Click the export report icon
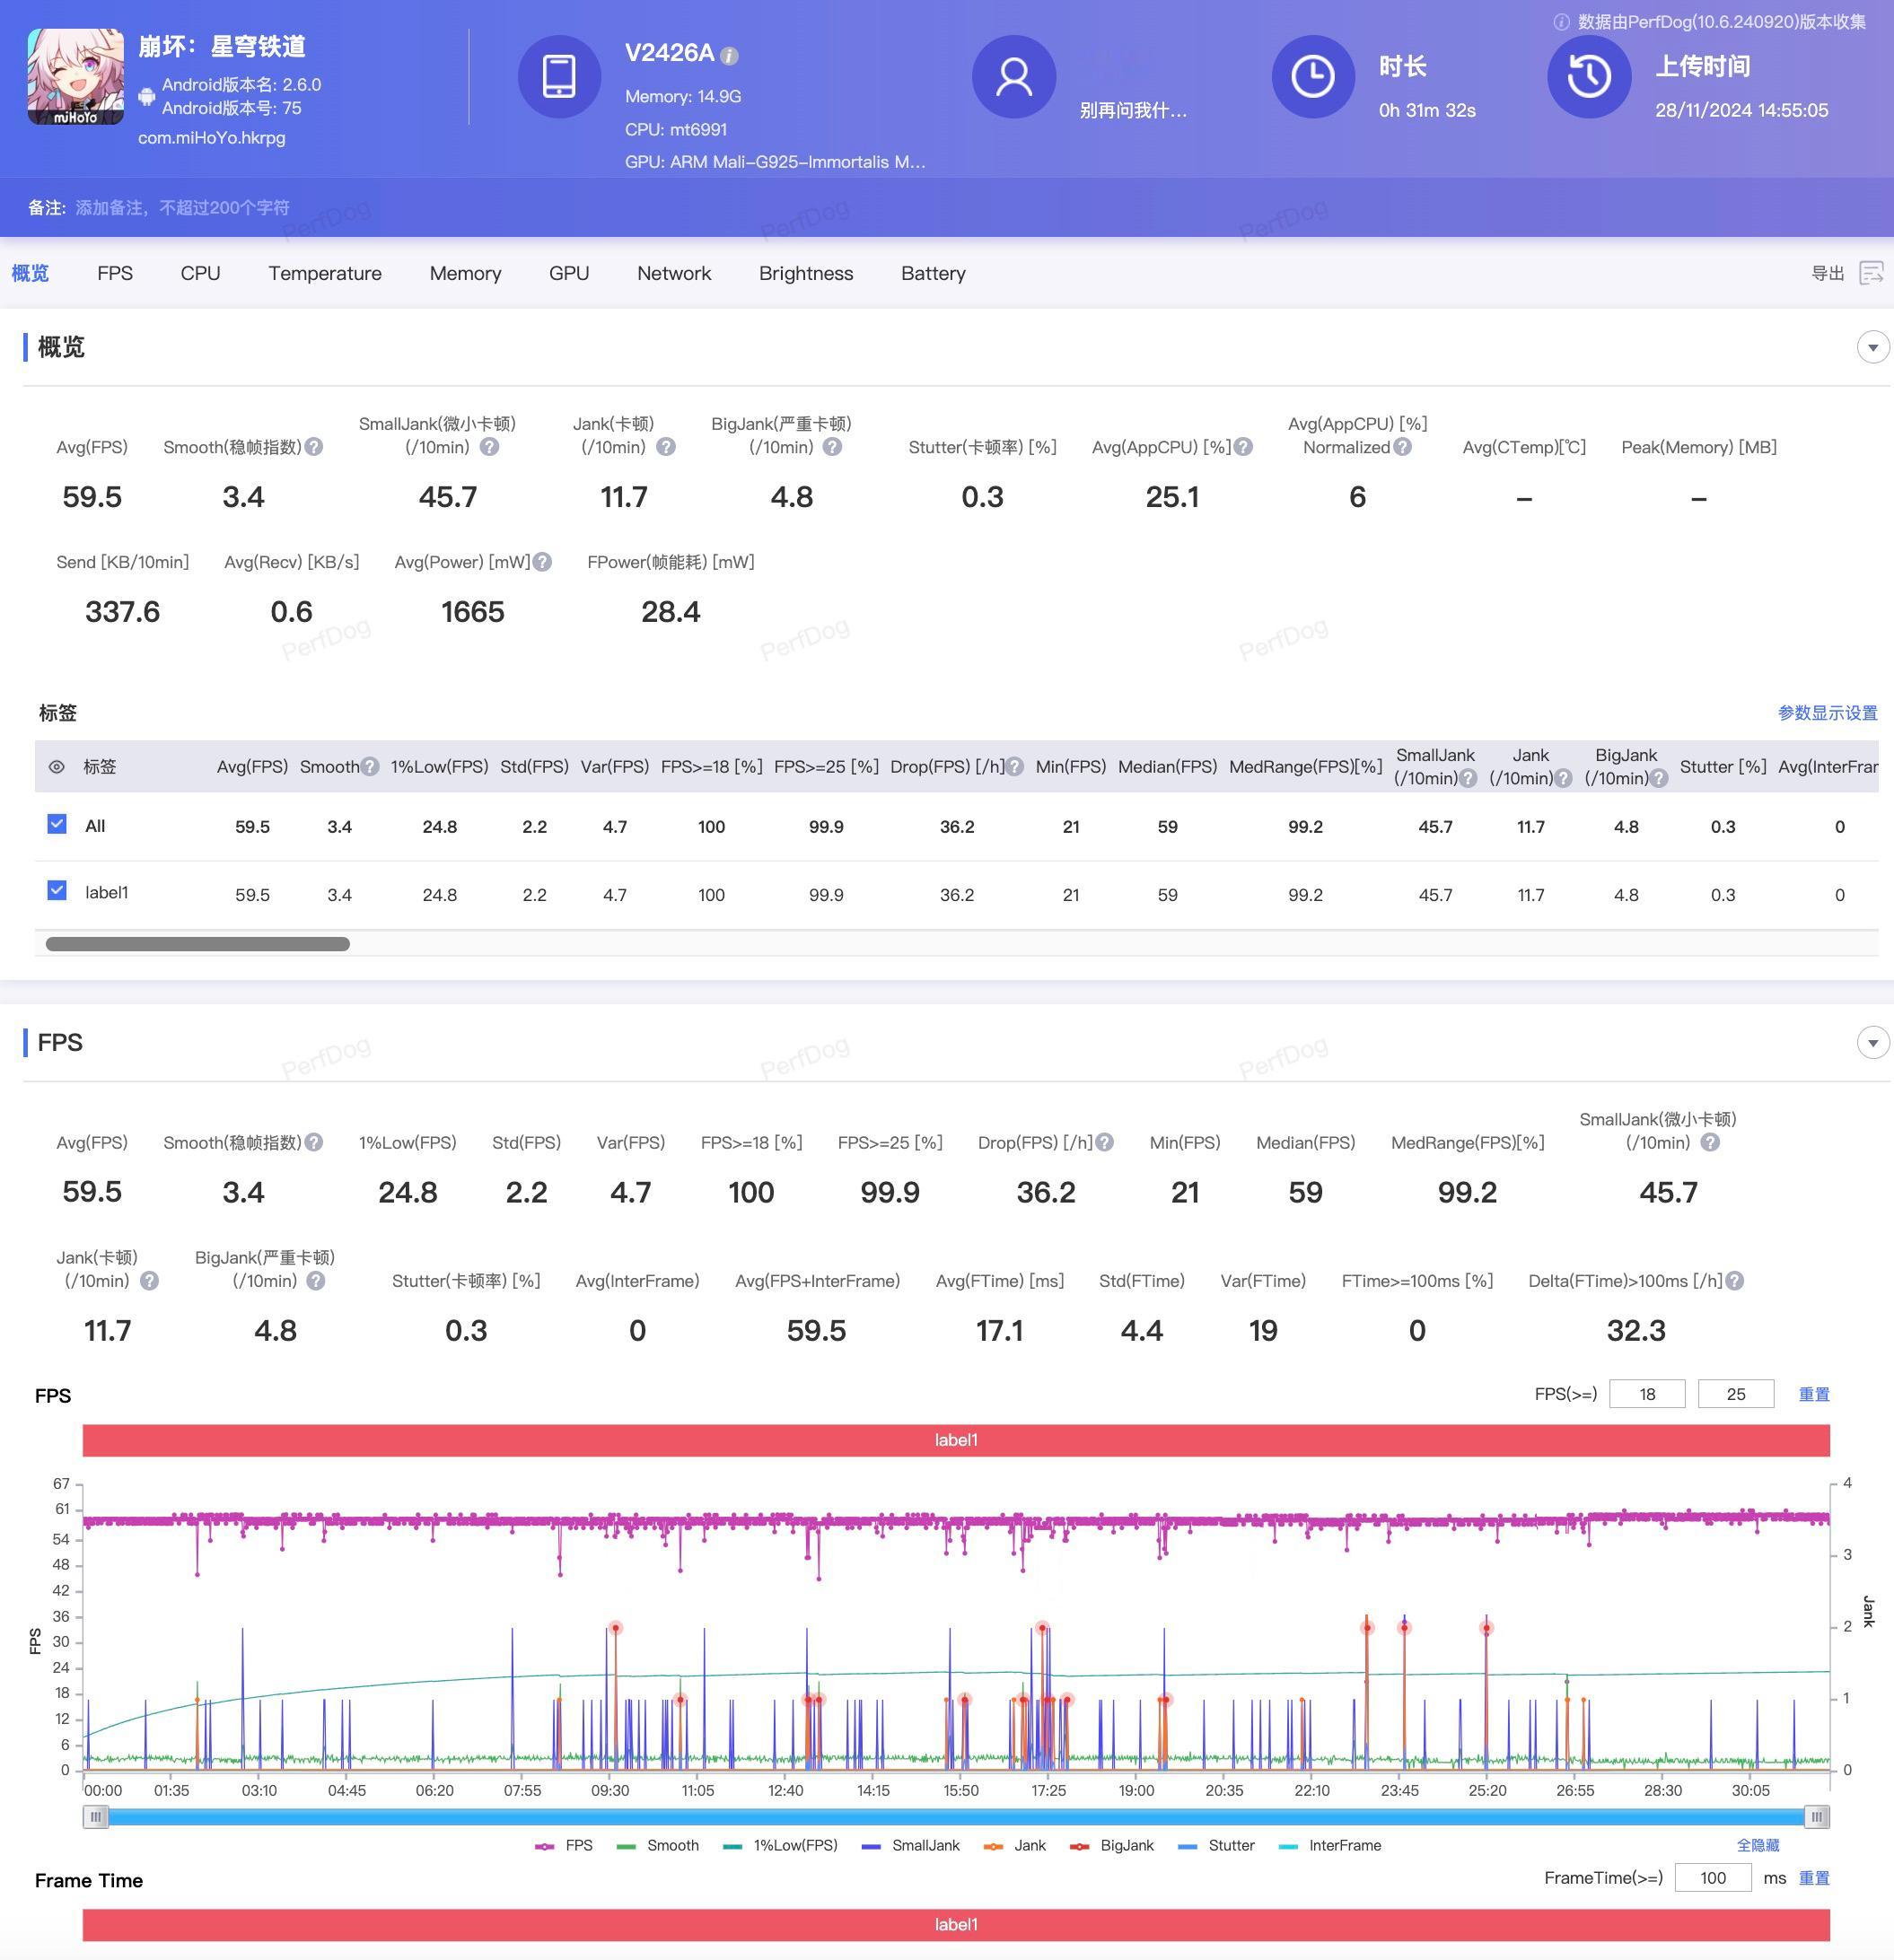Image resolution: width=1894 pixels, height=1960 pixels. point(1872,273)
